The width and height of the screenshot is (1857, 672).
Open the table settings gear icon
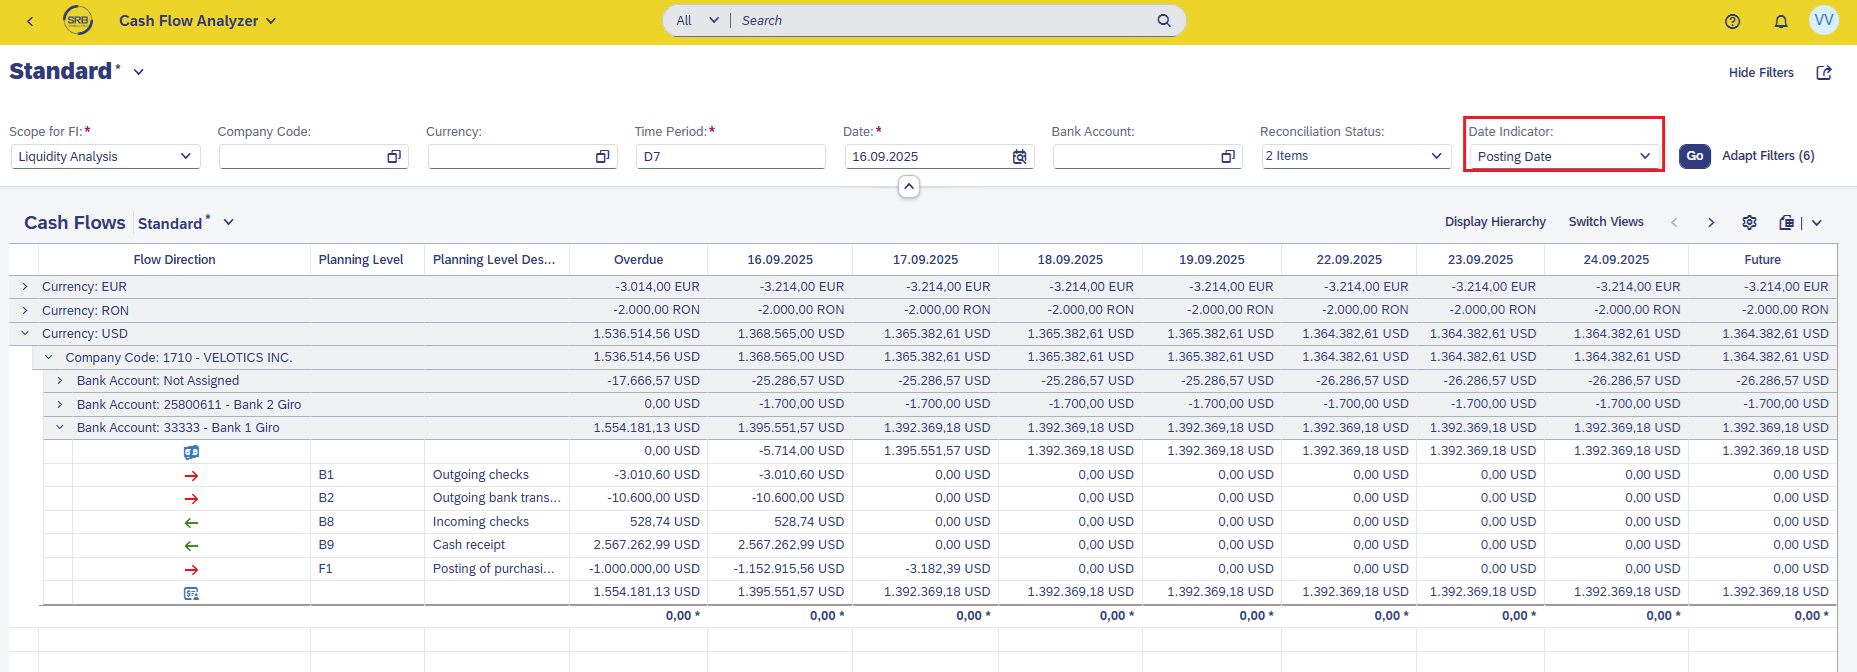(x=1749, y=222)
